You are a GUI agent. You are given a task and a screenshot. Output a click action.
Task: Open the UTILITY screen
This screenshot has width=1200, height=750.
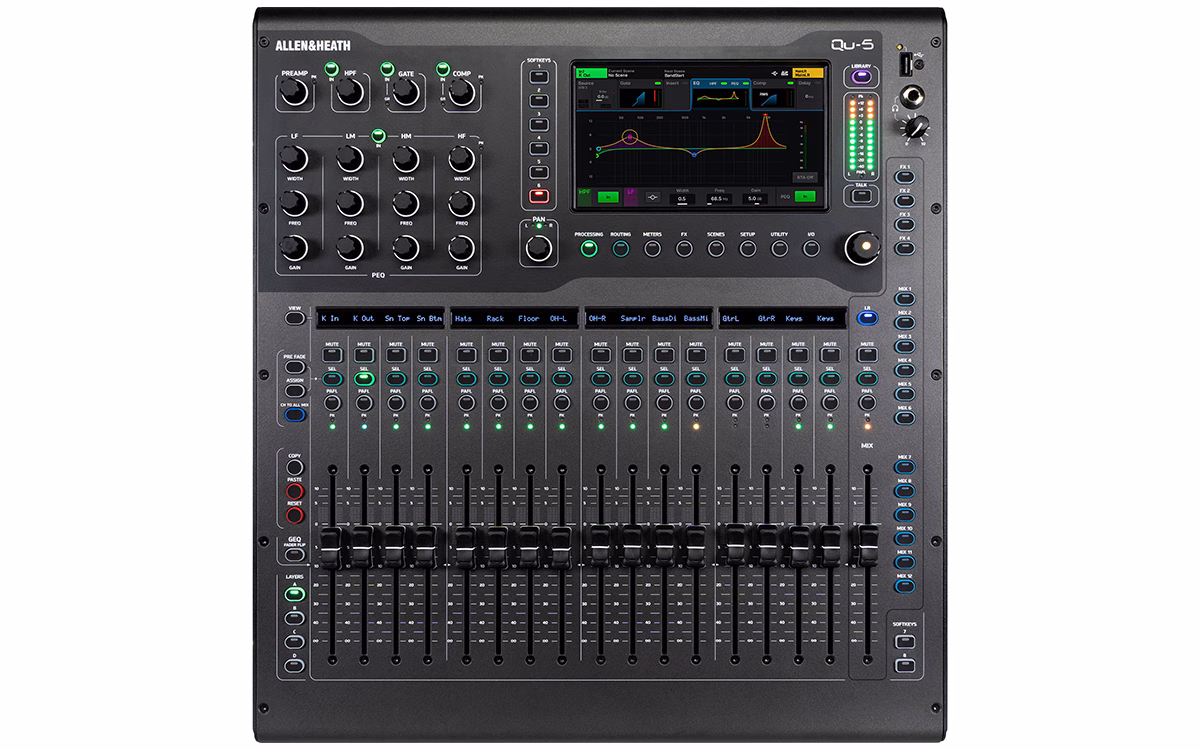tap(779, 248)
